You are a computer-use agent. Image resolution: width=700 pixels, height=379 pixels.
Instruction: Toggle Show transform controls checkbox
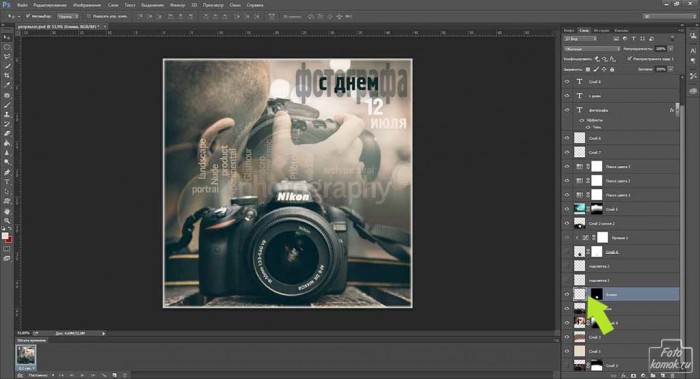coord(88,16)
